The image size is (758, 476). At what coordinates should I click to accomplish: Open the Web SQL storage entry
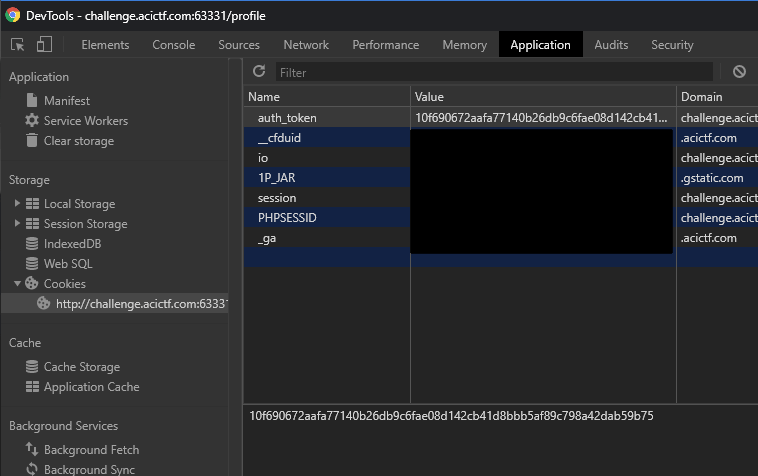tap(68, 264)
